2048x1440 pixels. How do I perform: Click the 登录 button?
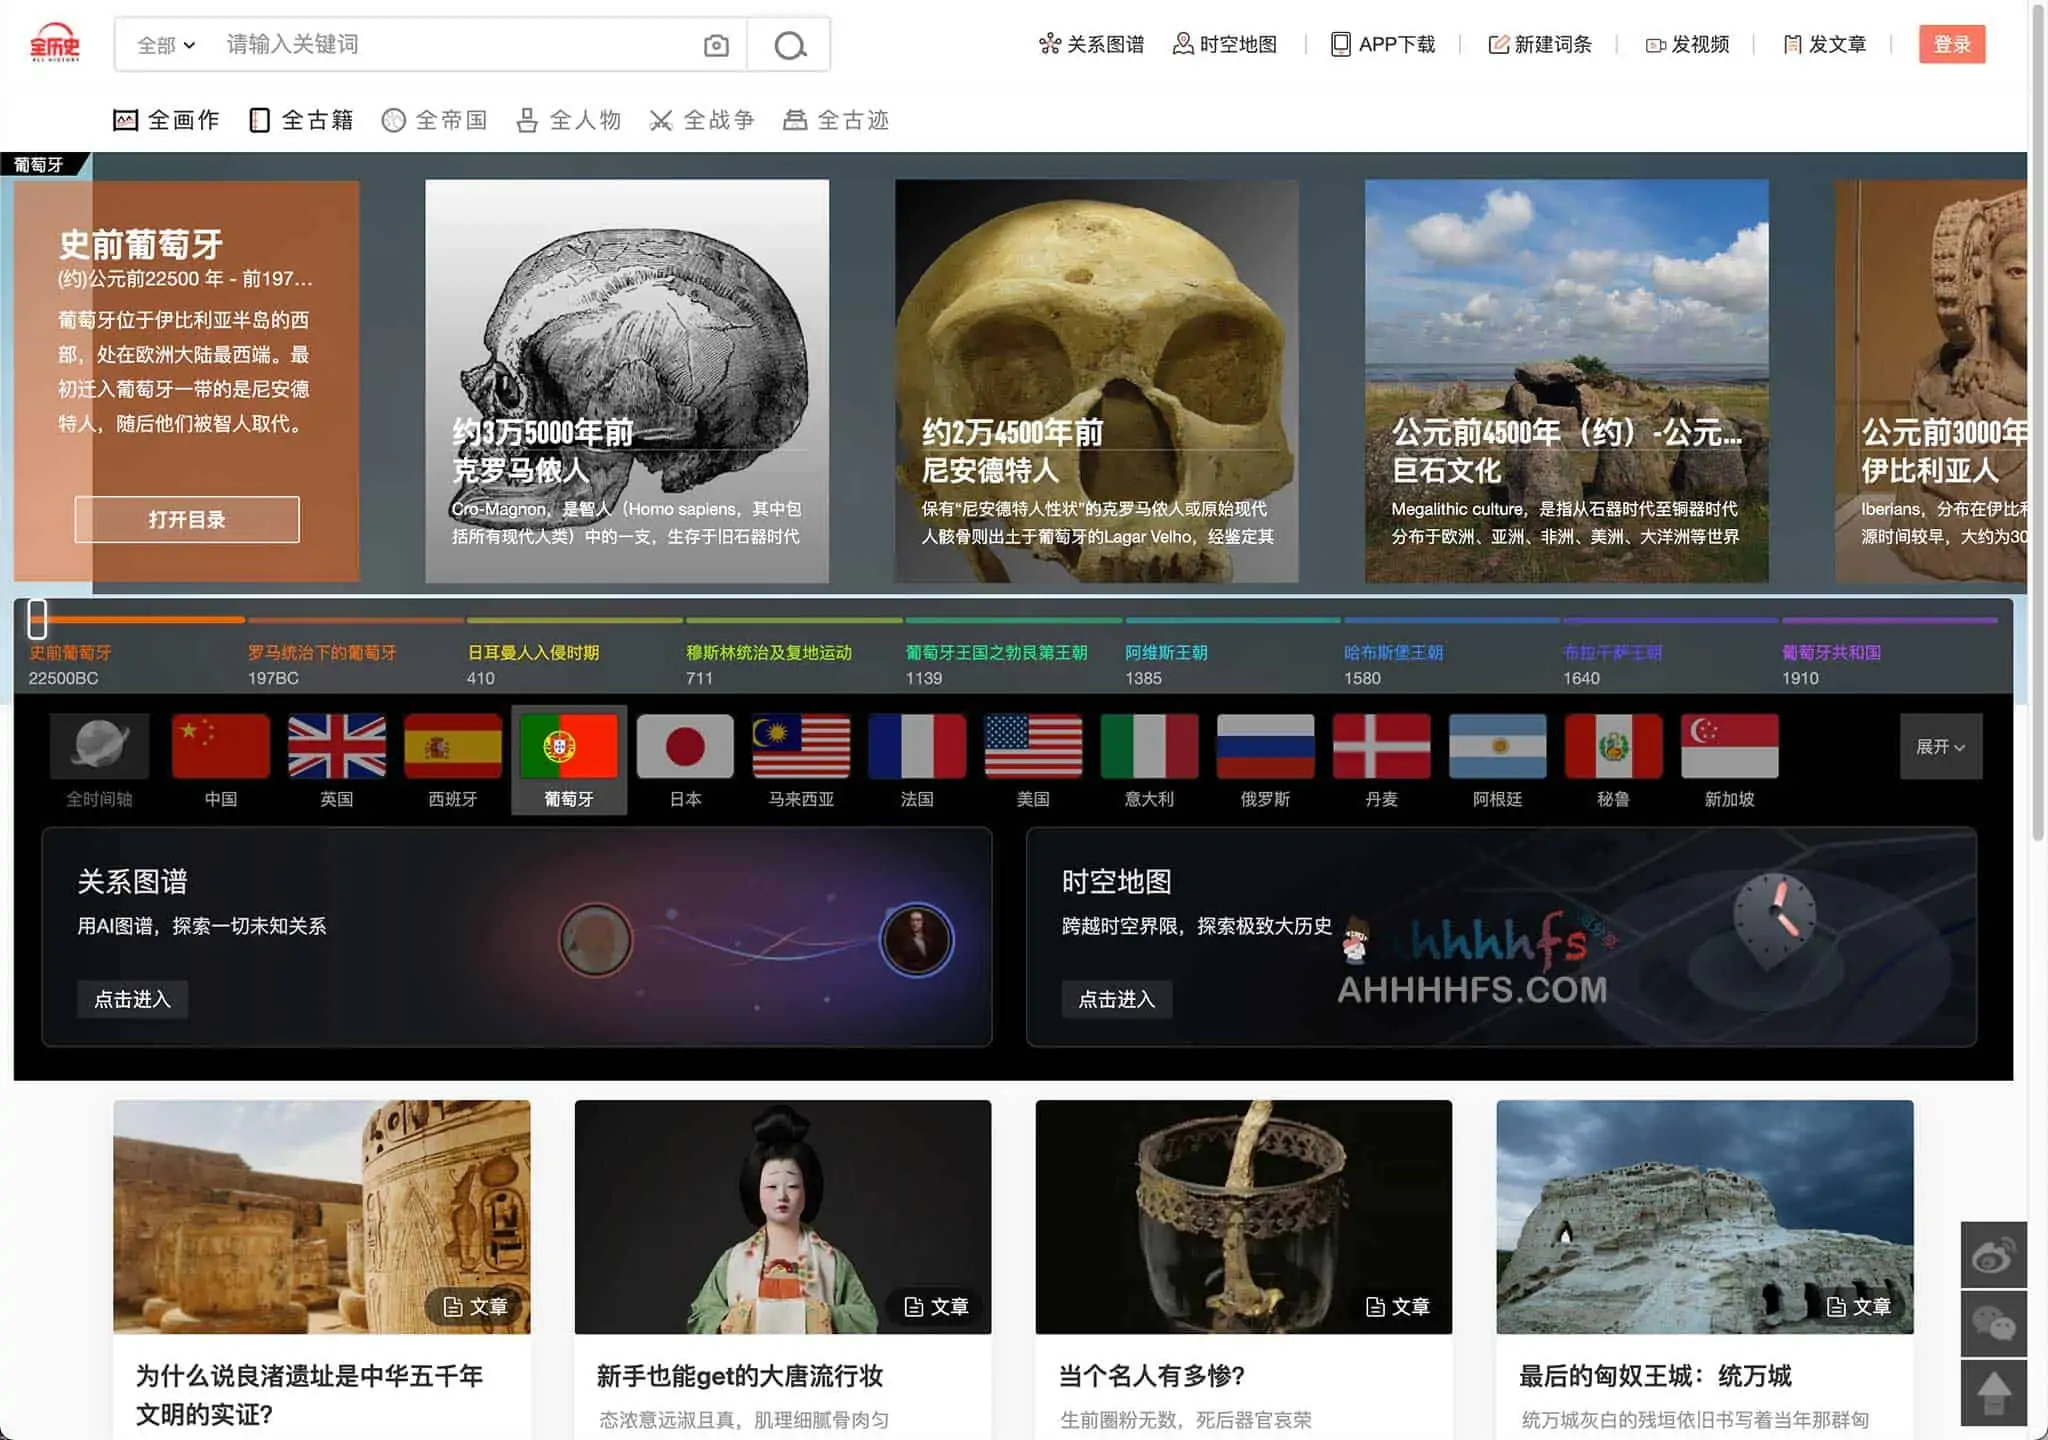[1952, 44]
